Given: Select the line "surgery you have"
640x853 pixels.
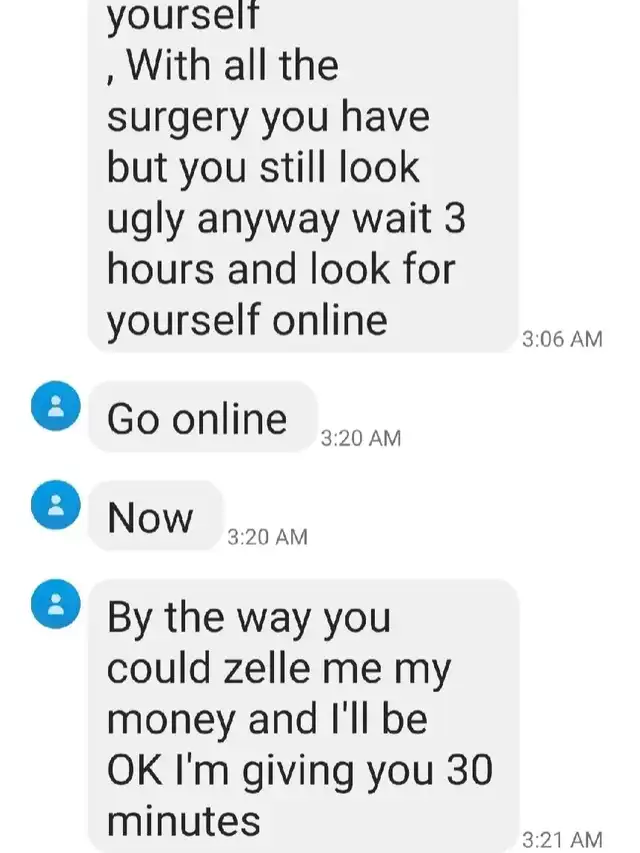Looking at the screenshot, I should pyautogui.click(x=268, y=118).
